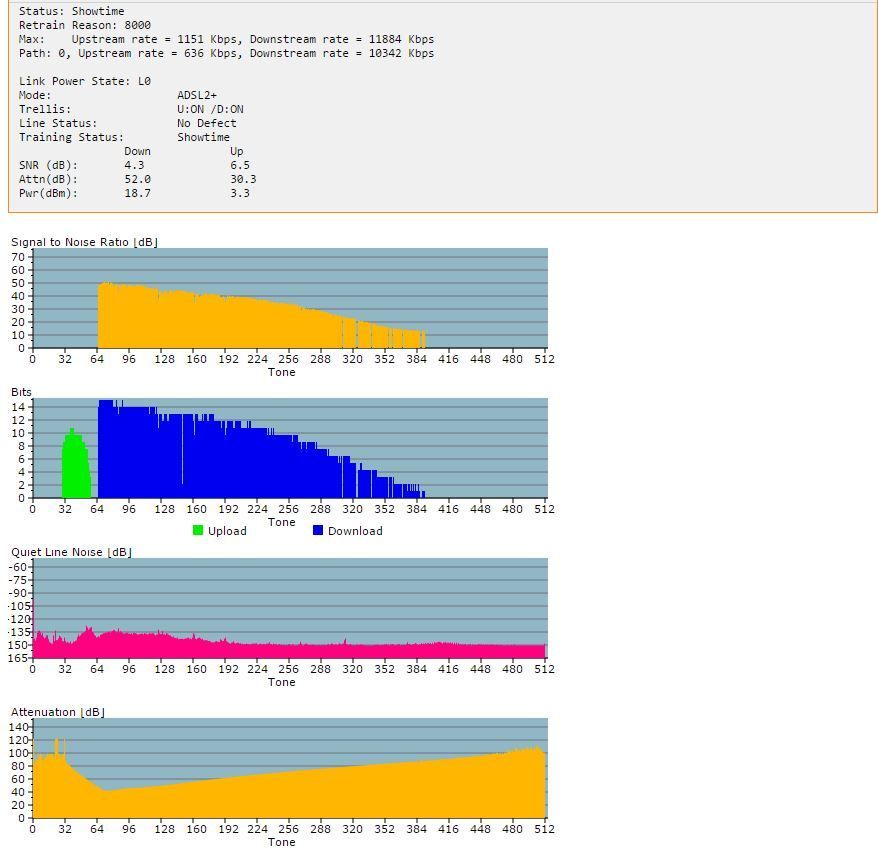Click the Download legend label

pyautogui.click(x=355, y=531)
